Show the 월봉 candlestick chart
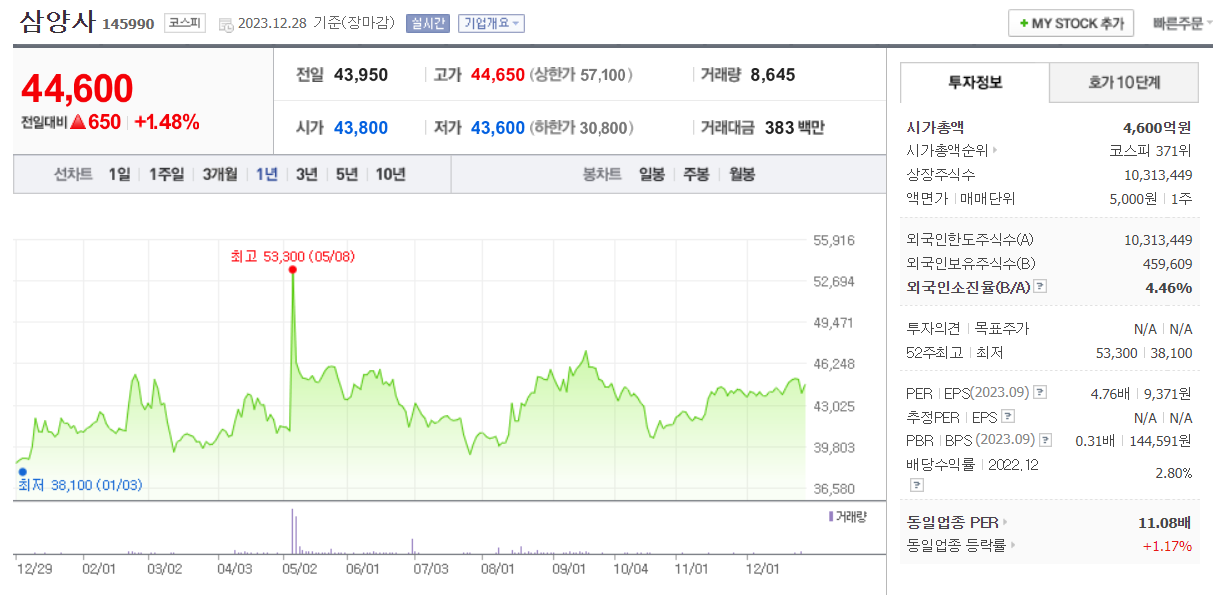 coord(742,174)
